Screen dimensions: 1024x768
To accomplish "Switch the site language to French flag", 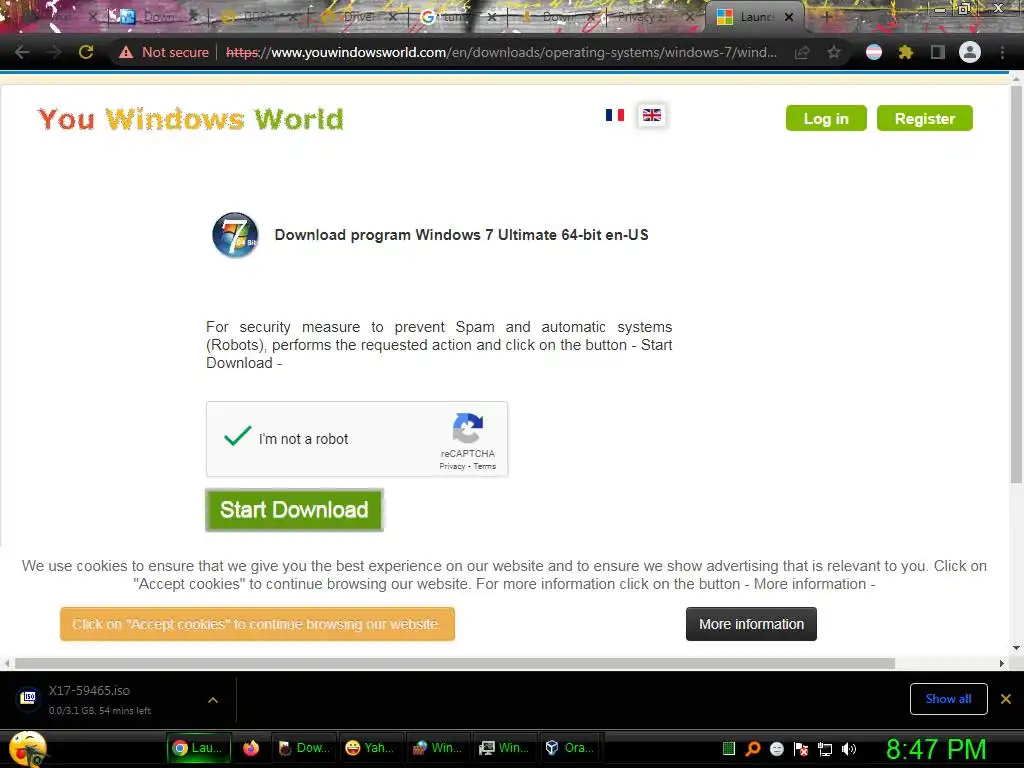I will point(615,115).
